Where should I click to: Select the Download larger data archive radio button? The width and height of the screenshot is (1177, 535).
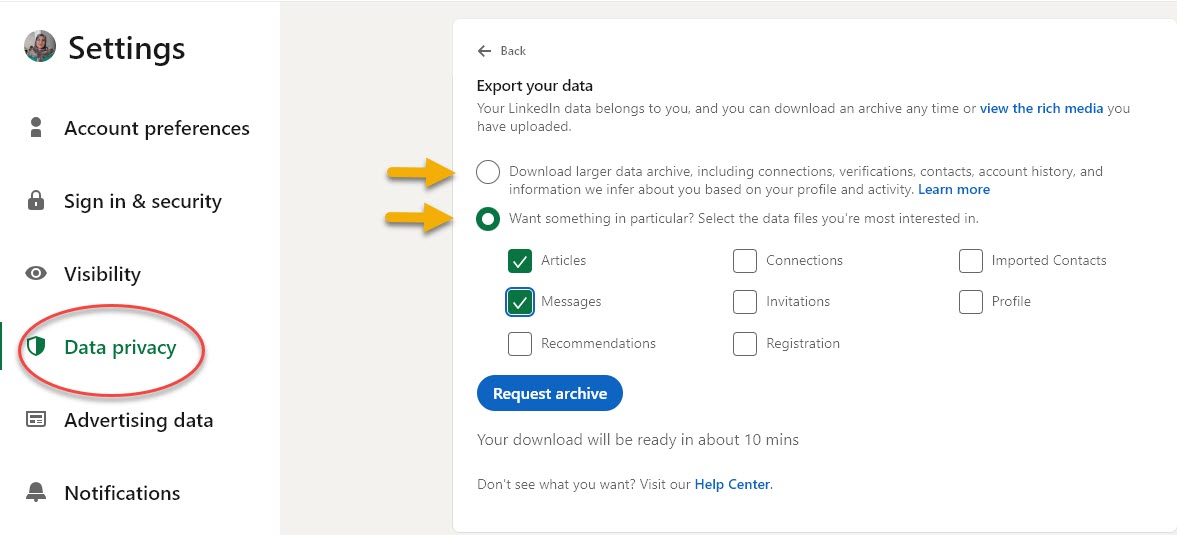click(488, 173)
